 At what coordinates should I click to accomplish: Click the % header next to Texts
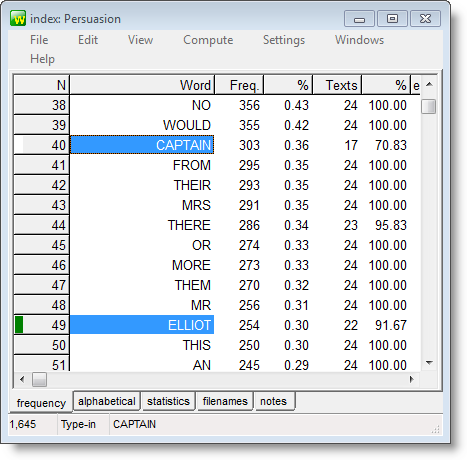[x=386, y=85]
